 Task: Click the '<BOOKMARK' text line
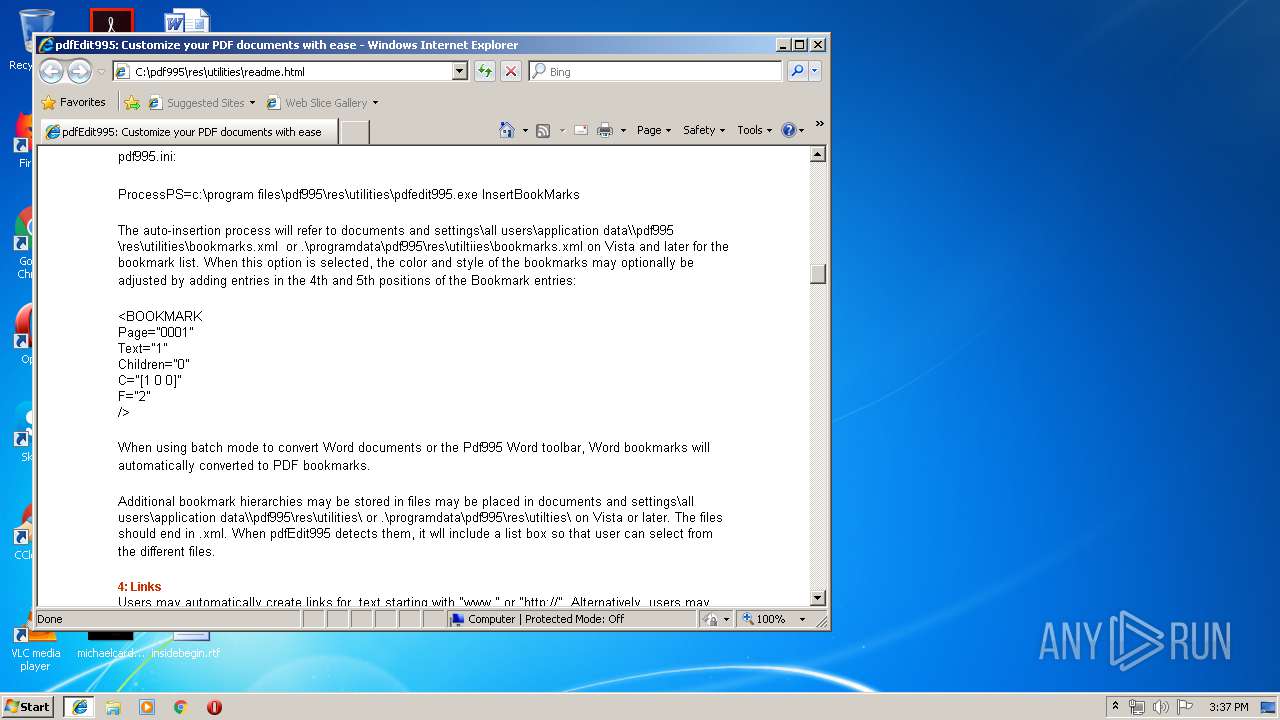point(160,316)
